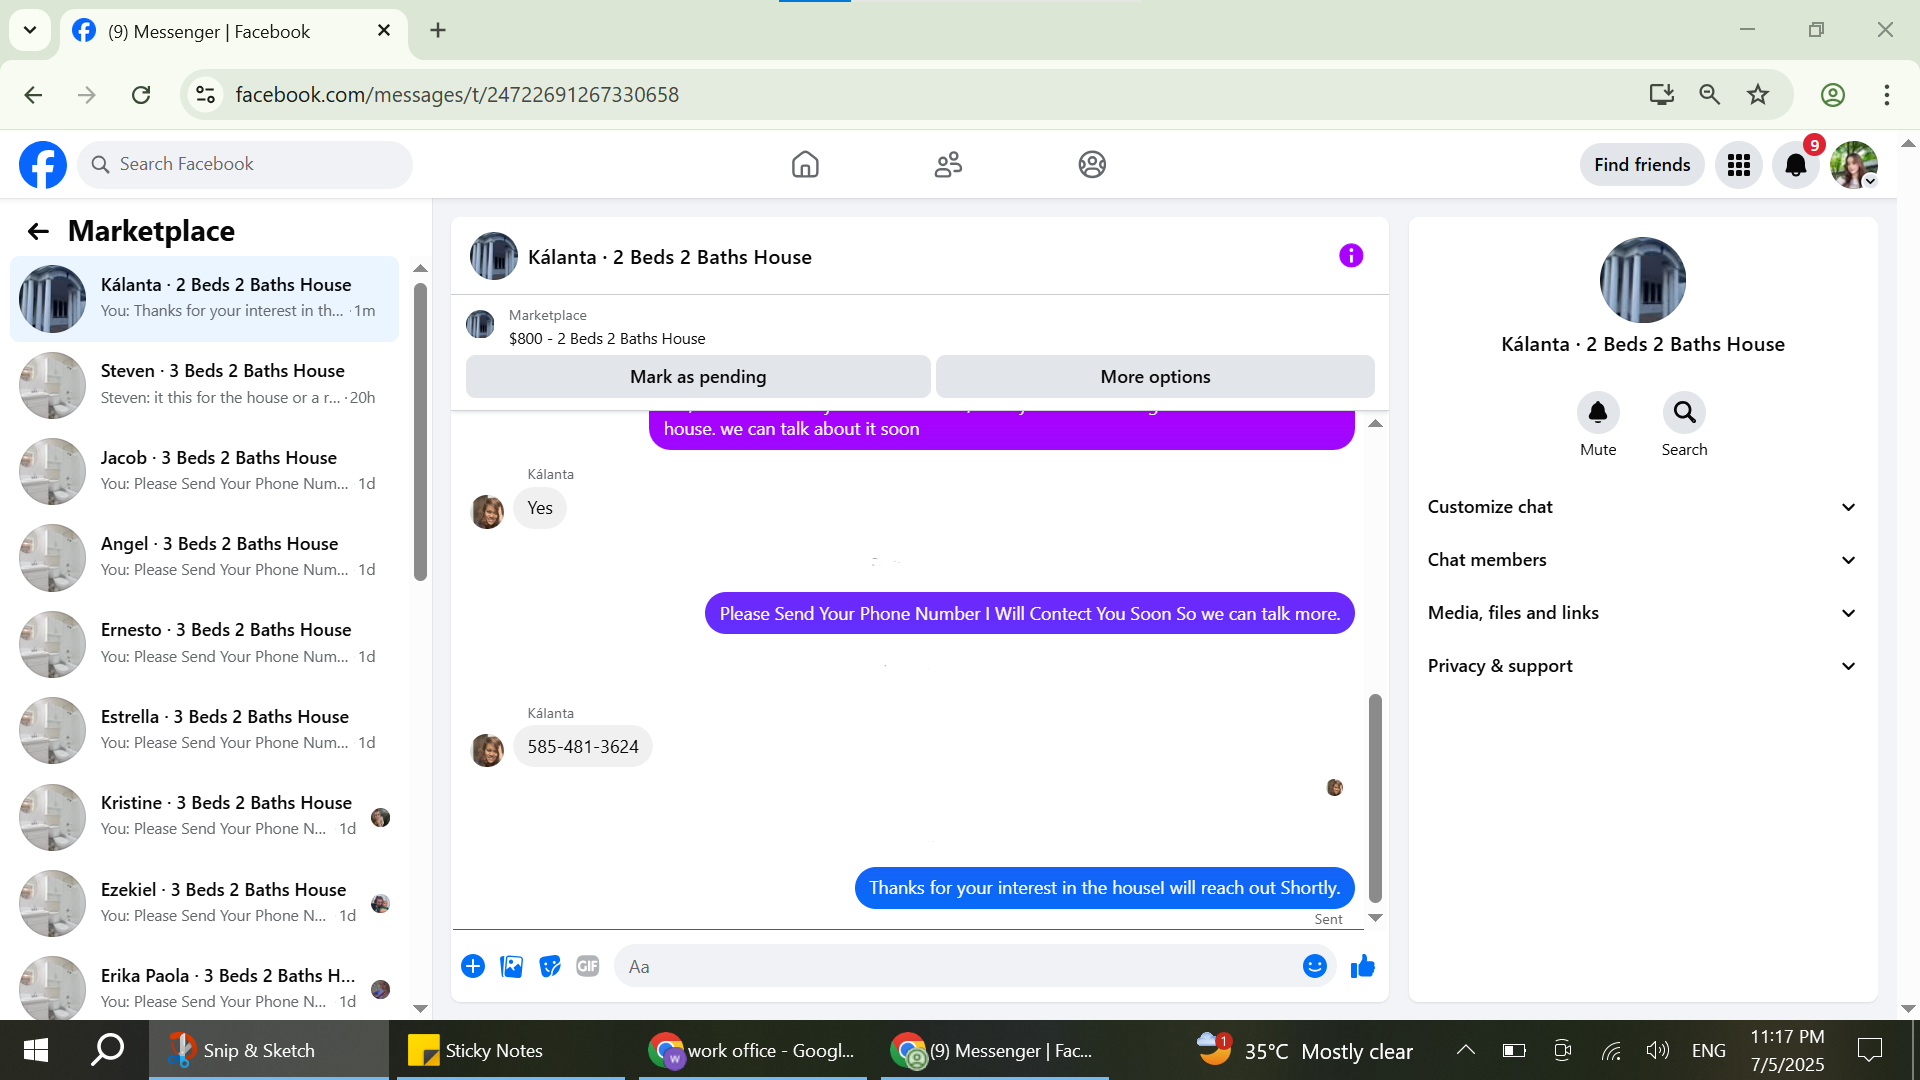Send a thumbs up like

(1362, 966)
